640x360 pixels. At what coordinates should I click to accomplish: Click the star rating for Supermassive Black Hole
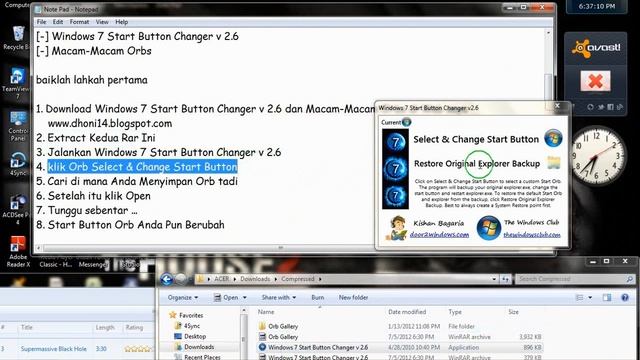tap(138, 349)
